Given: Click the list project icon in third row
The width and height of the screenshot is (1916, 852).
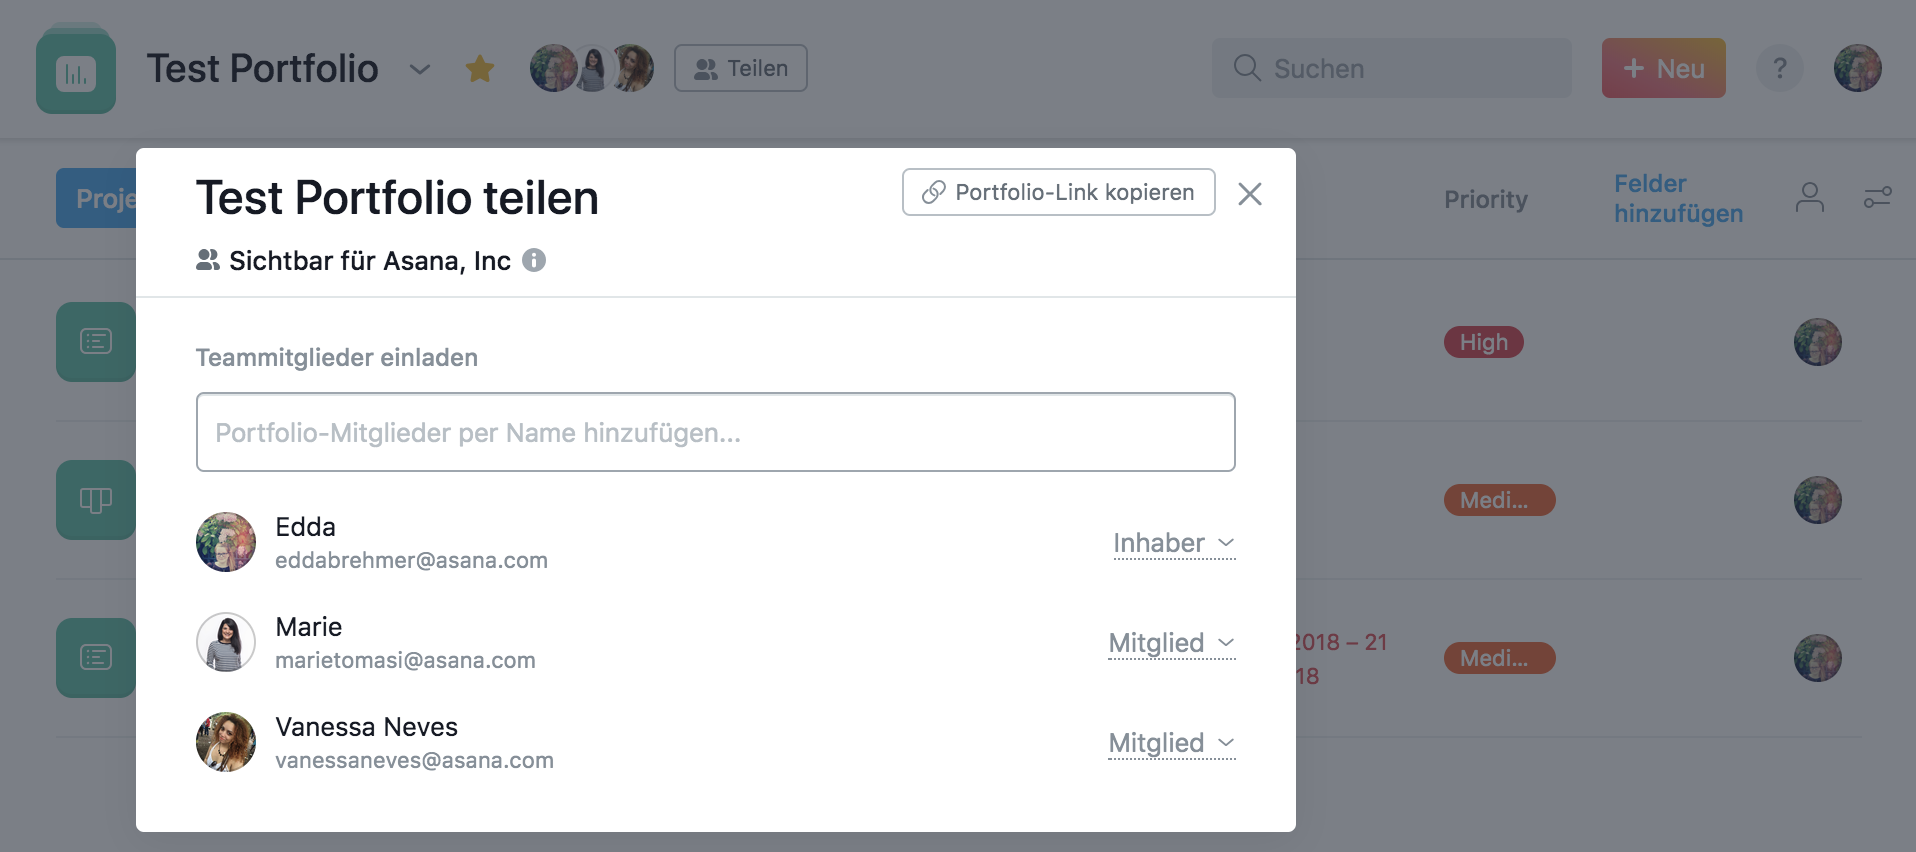Looking at the screenshot, I should pos(96,658).
